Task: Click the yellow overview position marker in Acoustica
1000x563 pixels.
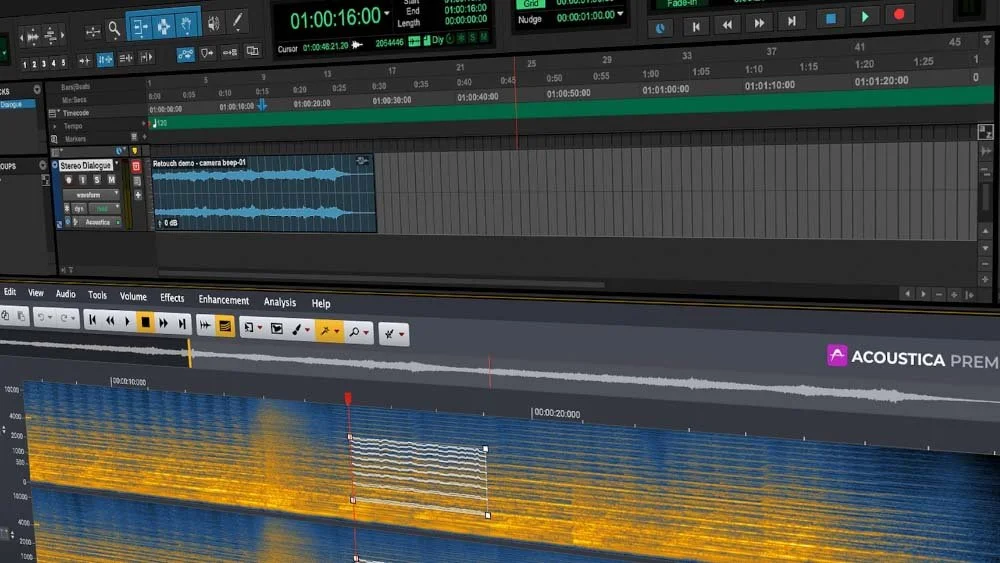Action: point(189,353)
